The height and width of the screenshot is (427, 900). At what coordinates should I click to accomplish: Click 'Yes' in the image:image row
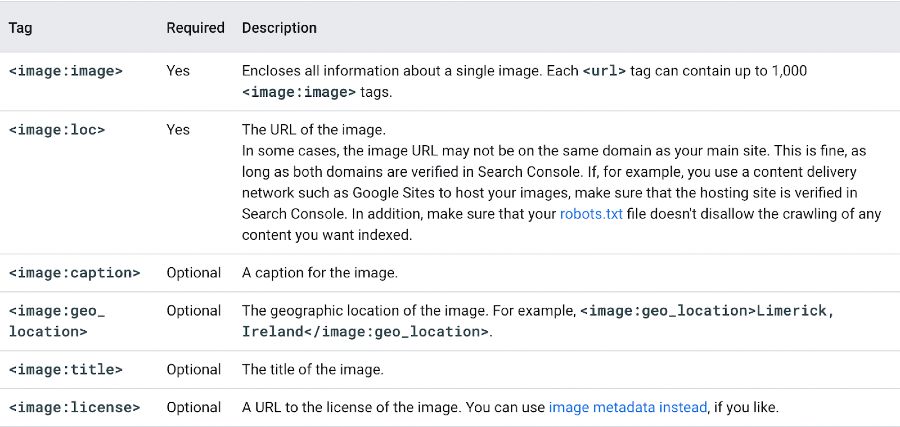178,71
